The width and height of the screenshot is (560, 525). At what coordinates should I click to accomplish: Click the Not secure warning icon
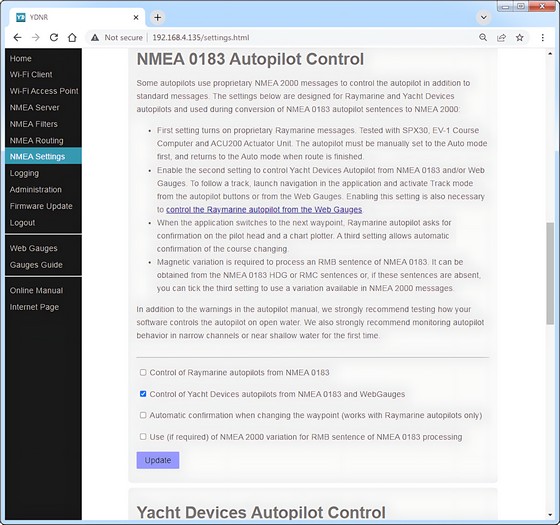(x=95, y=38)
